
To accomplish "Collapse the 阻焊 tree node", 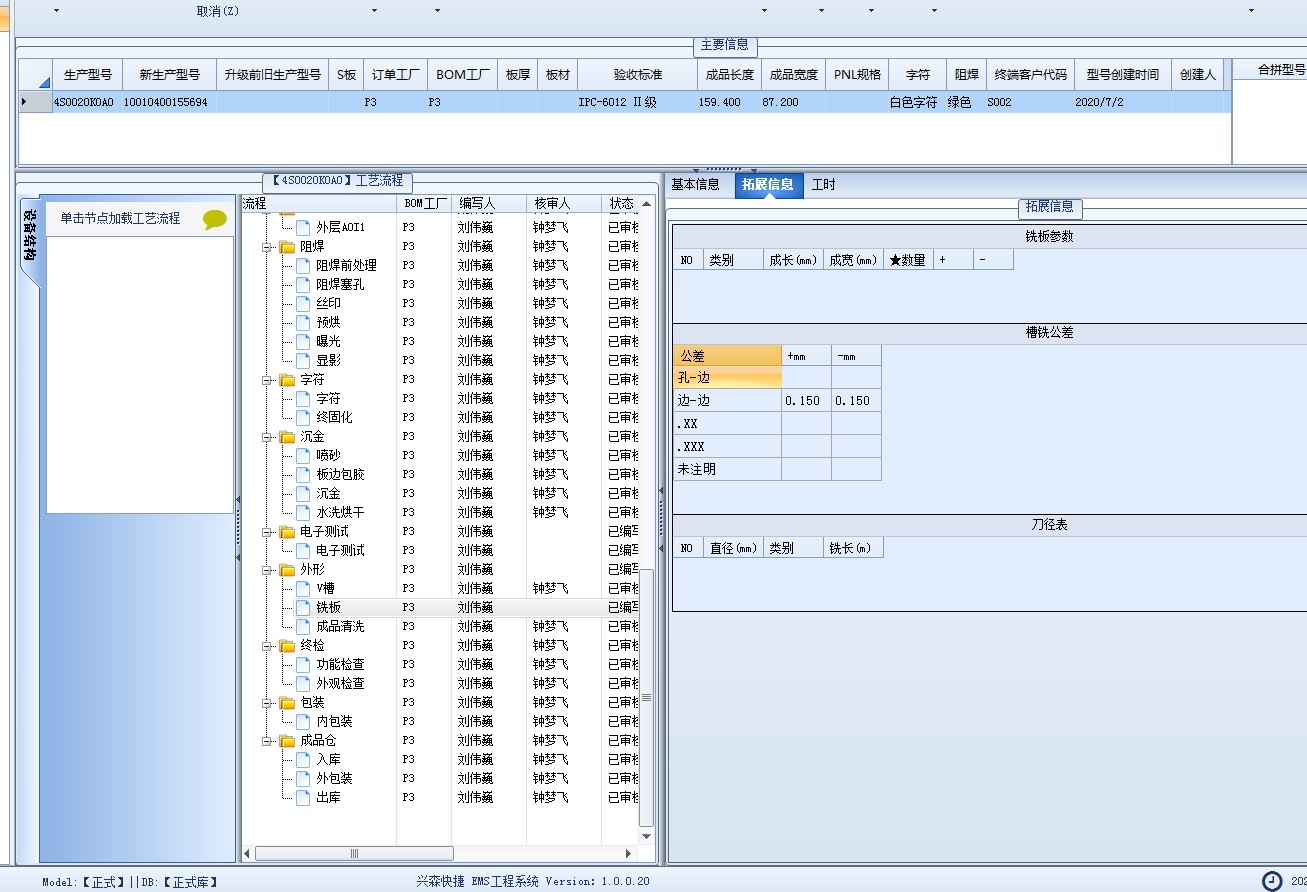I will [x=268, y=247].
